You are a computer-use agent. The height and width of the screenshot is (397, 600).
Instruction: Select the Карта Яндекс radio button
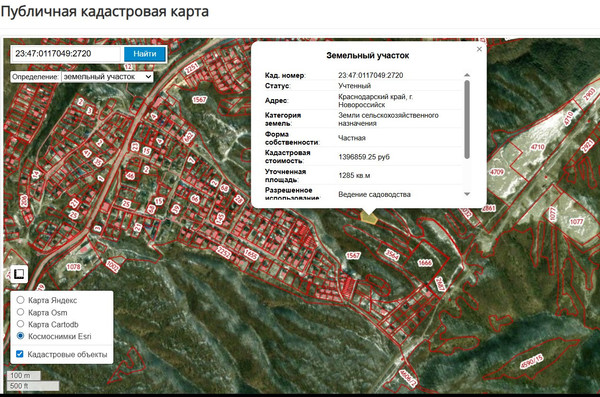tap(20, 300)
